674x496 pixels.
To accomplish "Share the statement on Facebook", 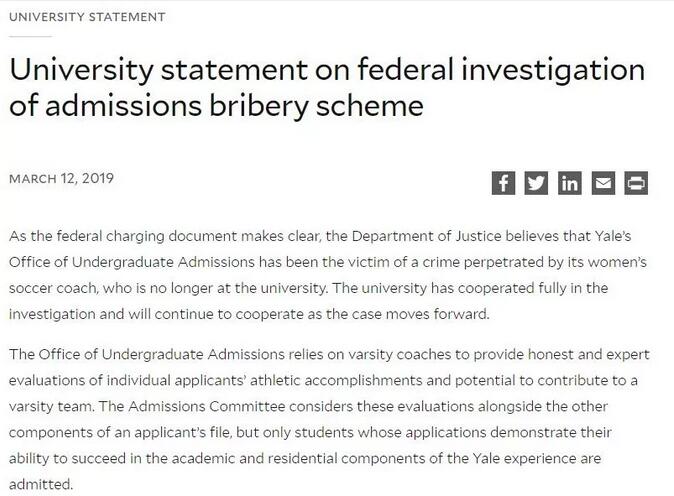I will (x=503, y=183).
